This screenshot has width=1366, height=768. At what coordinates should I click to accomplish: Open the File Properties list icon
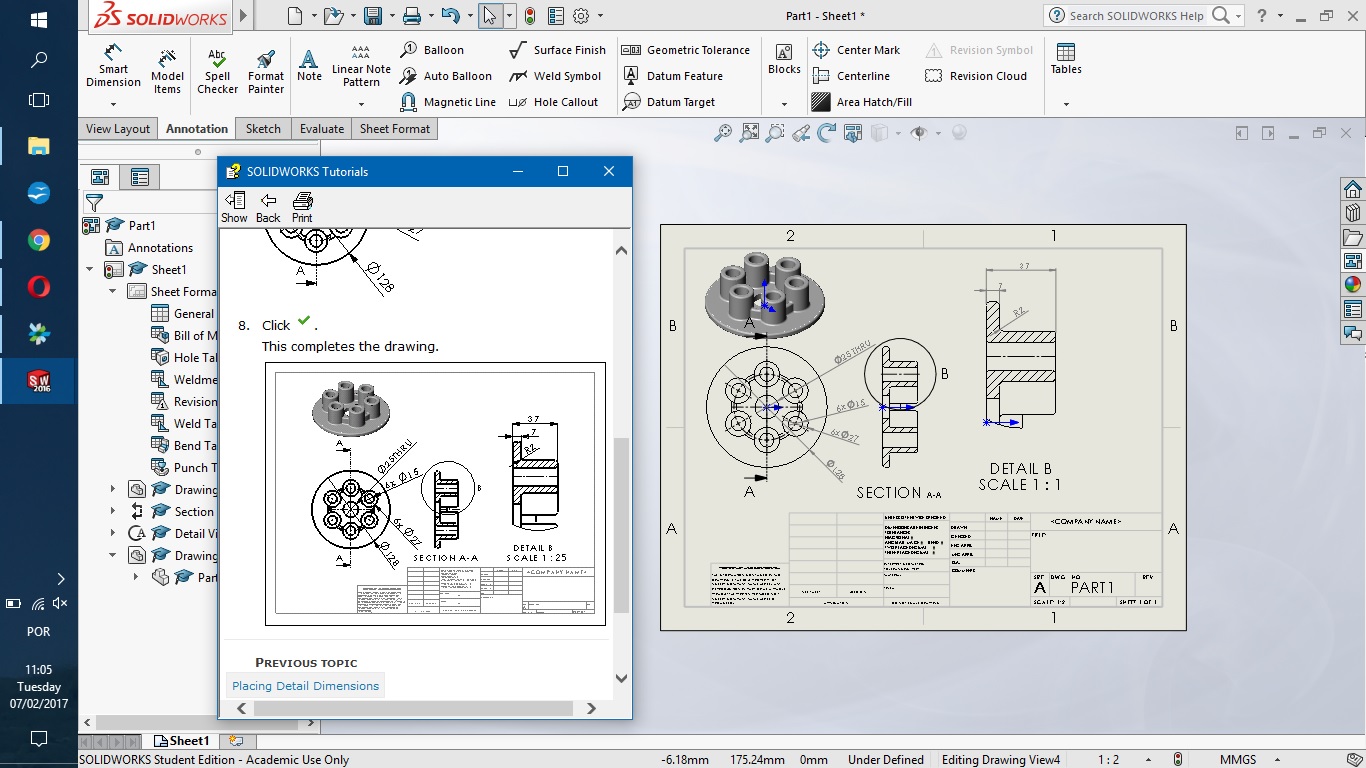pos(555,16)
